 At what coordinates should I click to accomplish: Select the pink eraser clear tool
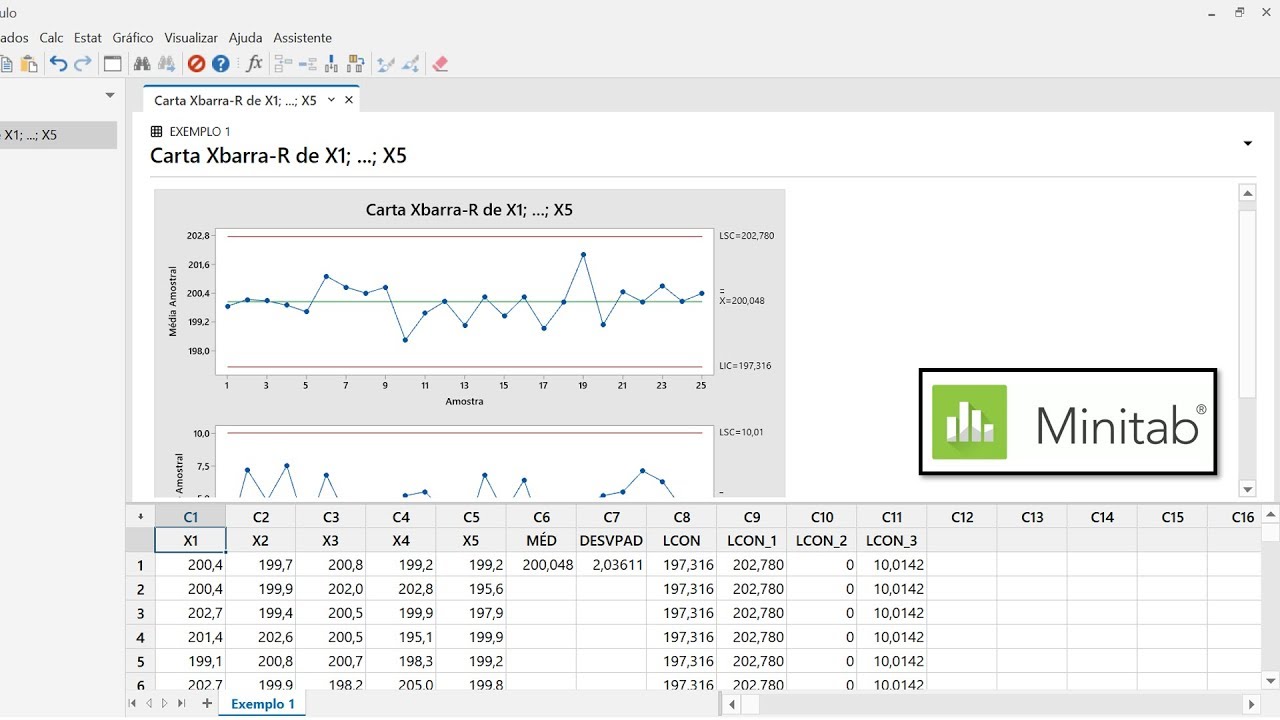click(x=440, y=64)
